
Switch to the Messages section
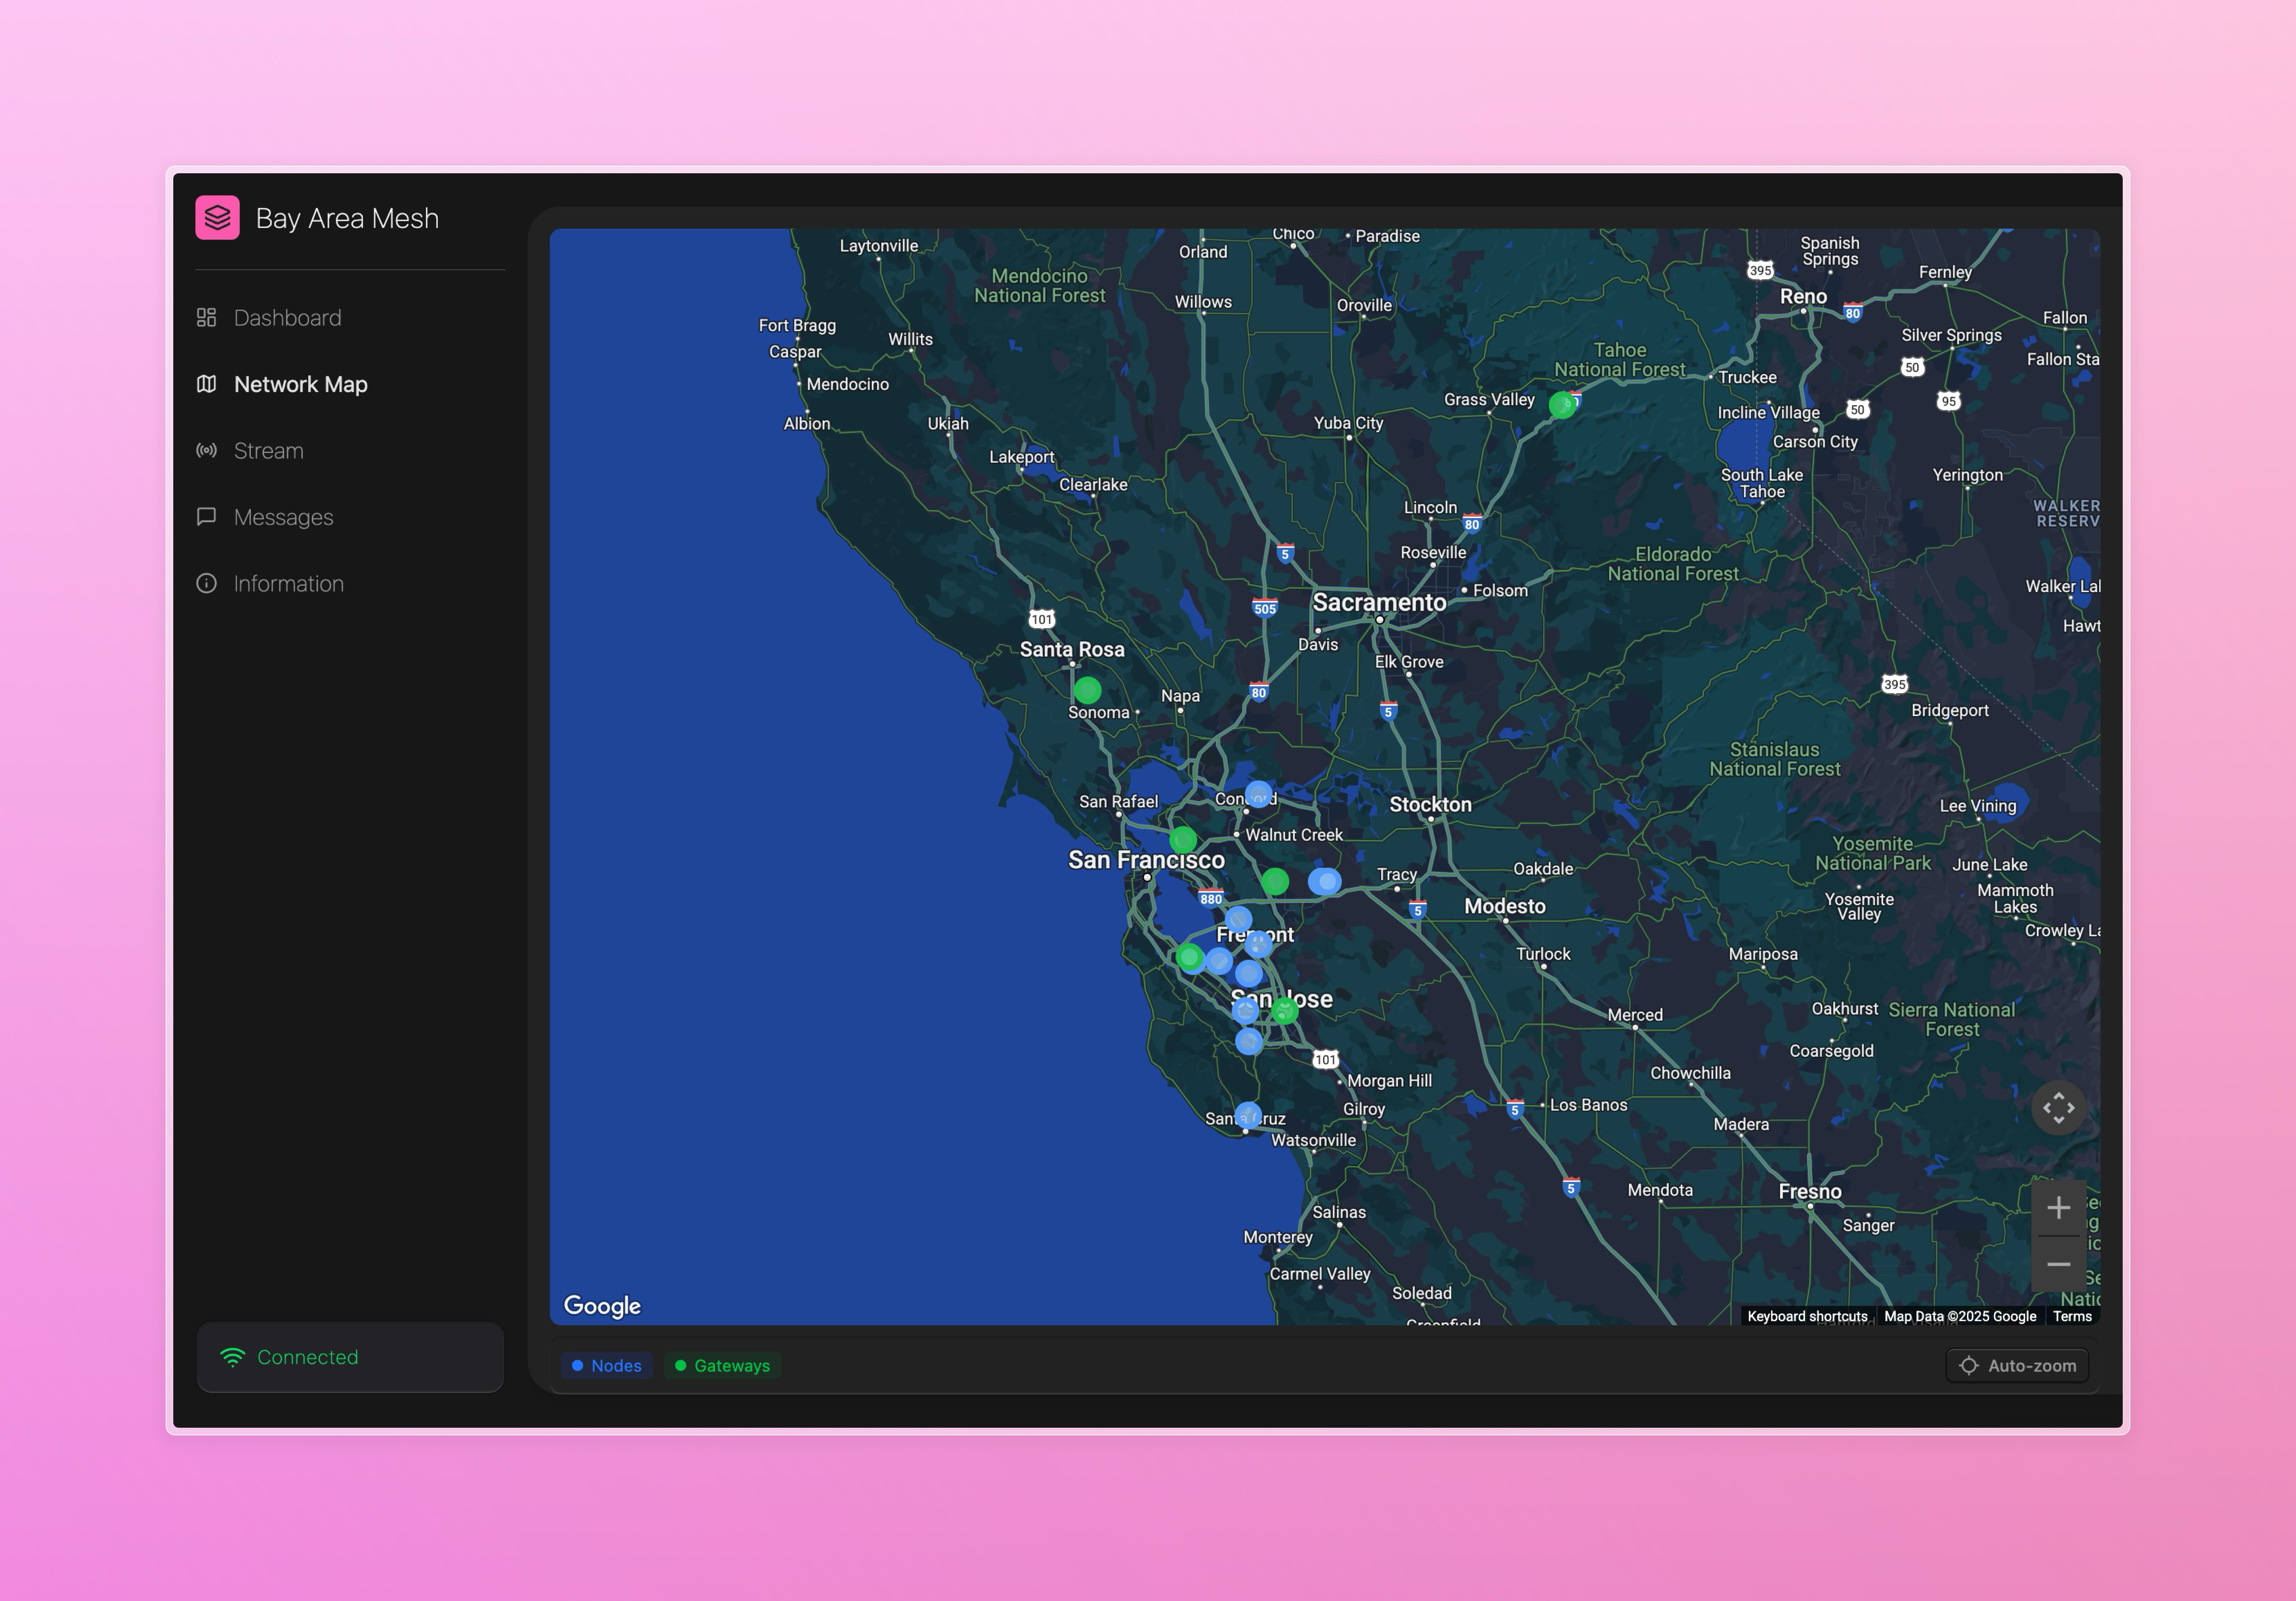tap(283, 517)
